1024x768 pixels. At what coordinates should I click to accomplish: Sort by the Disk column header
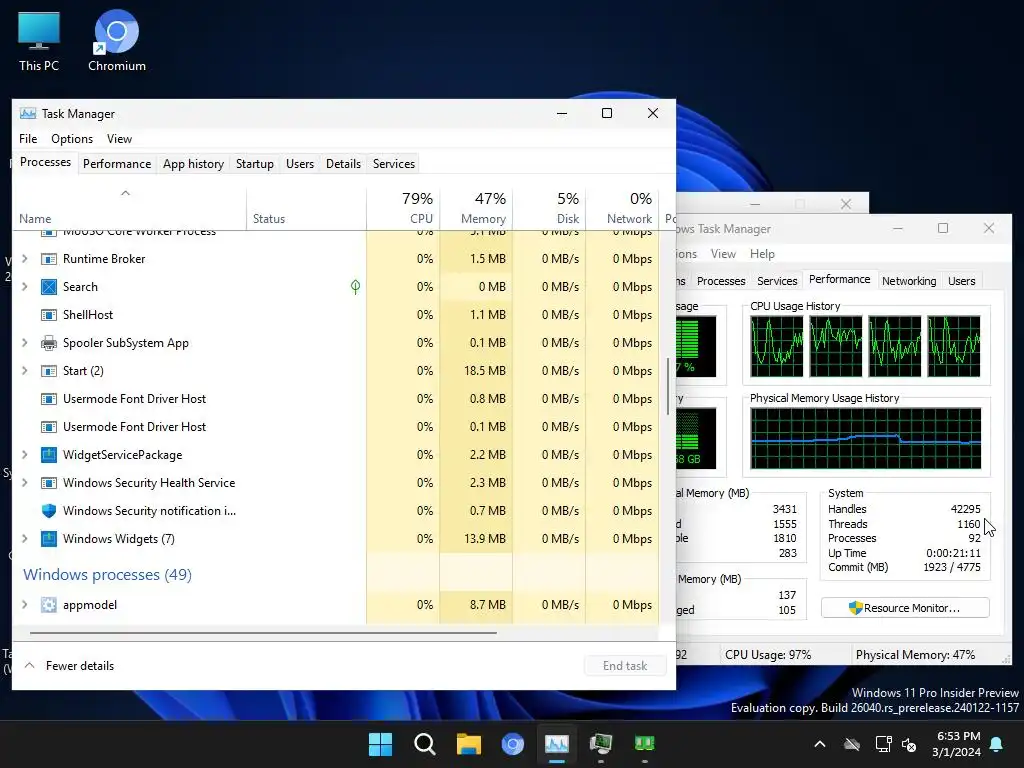(x=550, y=208)
